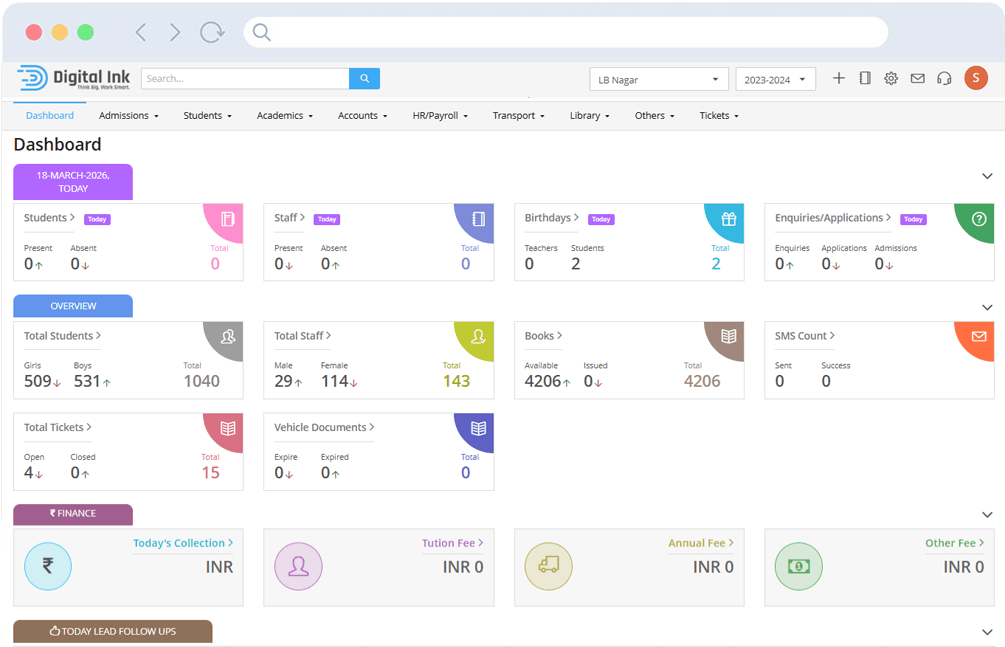Click the Today's Collection rupee icon
Image resolution: width=1005 pixels, height=647 pixels.
pos(48,567)
